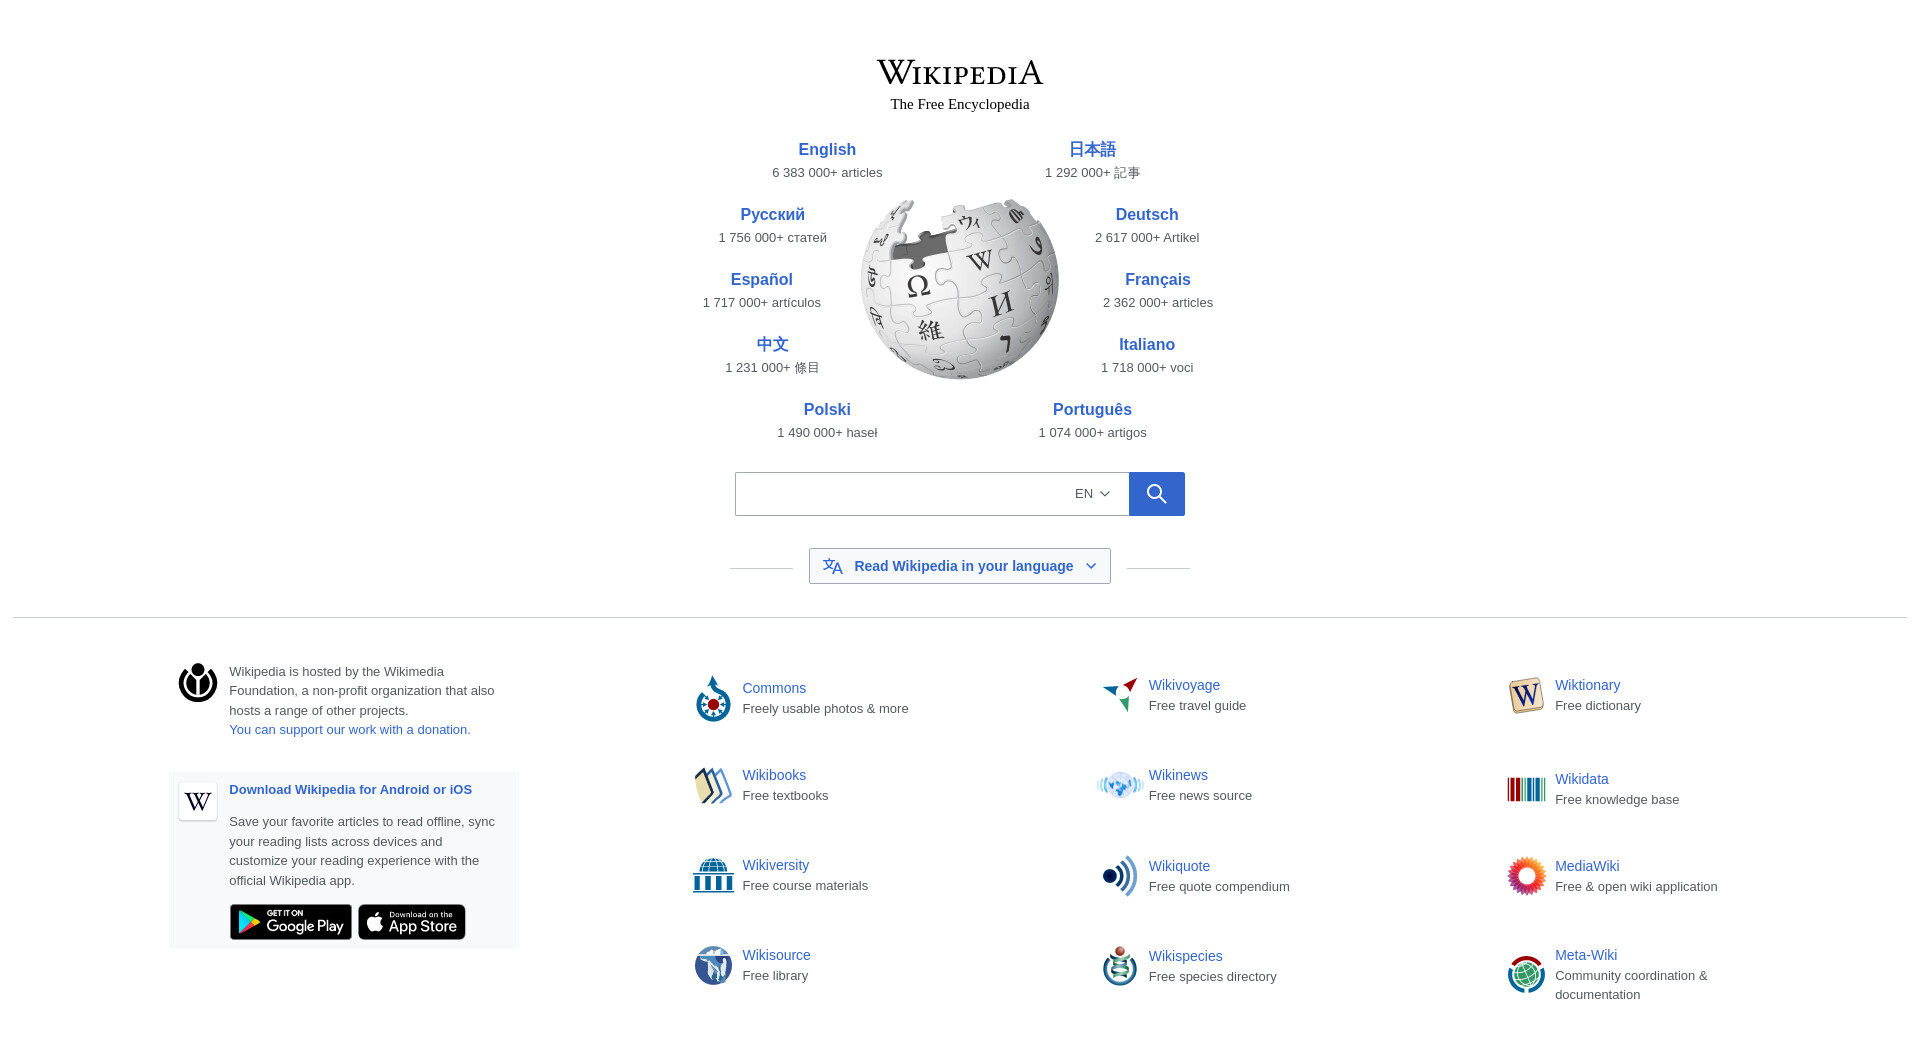Viewport: 1920px width, 1040px height.
Task: Focus the Wikipedia search input field
Action: click(x=900, y=494)
